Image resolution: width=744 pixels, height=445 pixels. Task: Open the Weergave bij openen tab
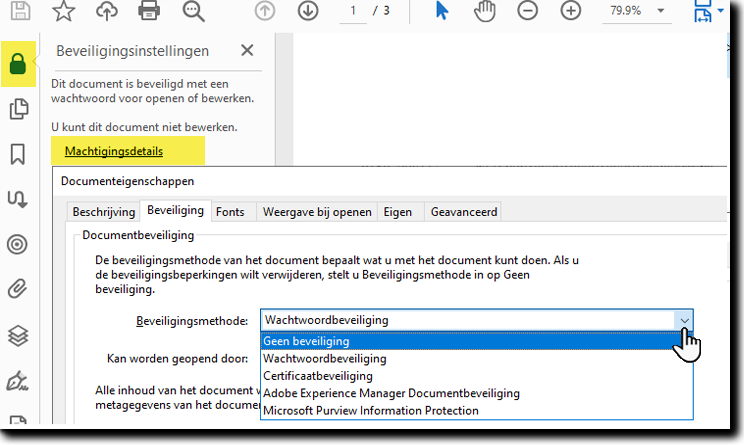(x=317, y=212)
